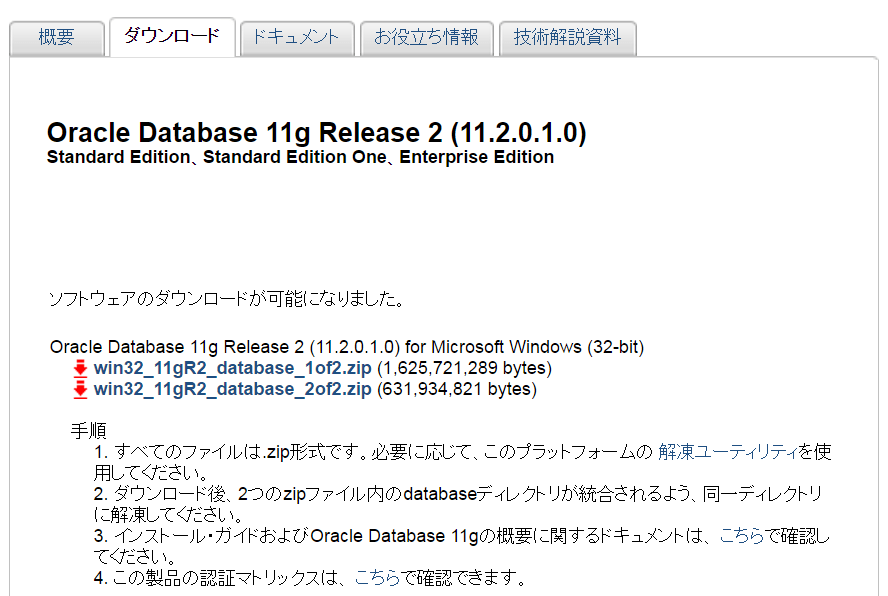Click the 手順 section label
The width and height of the screenshot is (888, 596).
[x=88, y=431]
